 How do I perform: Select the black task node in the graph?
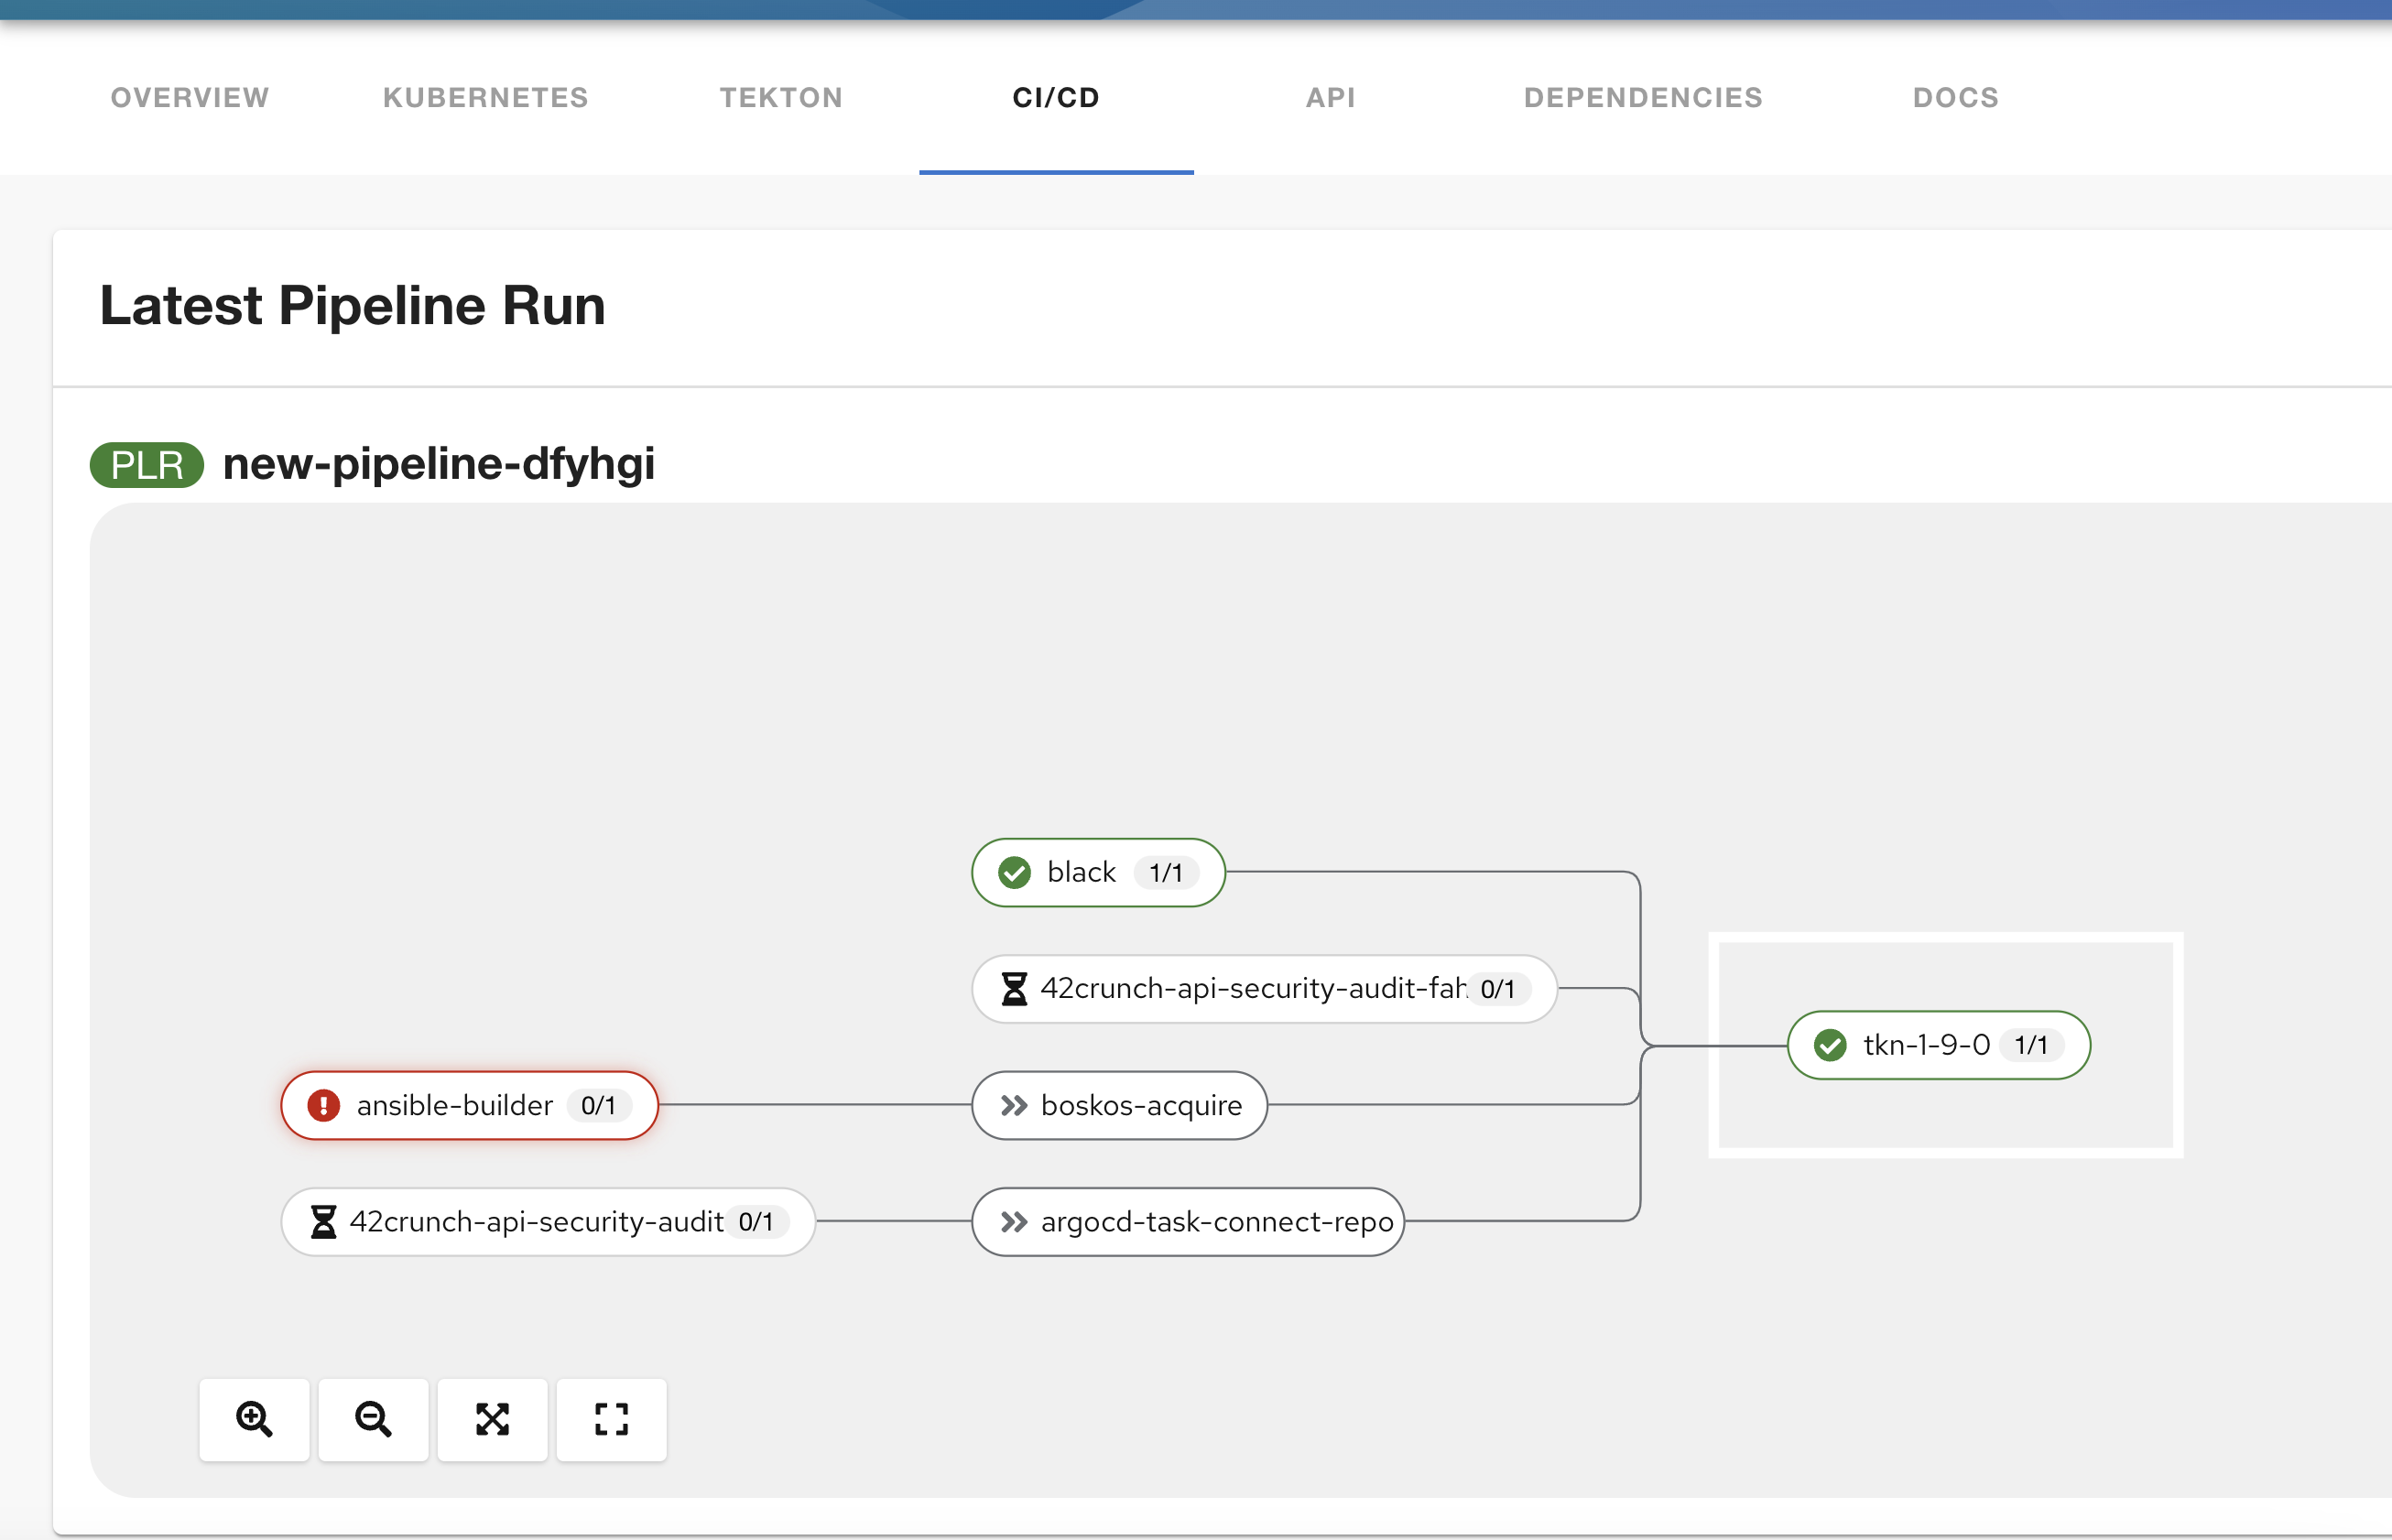click(1097, 872)
